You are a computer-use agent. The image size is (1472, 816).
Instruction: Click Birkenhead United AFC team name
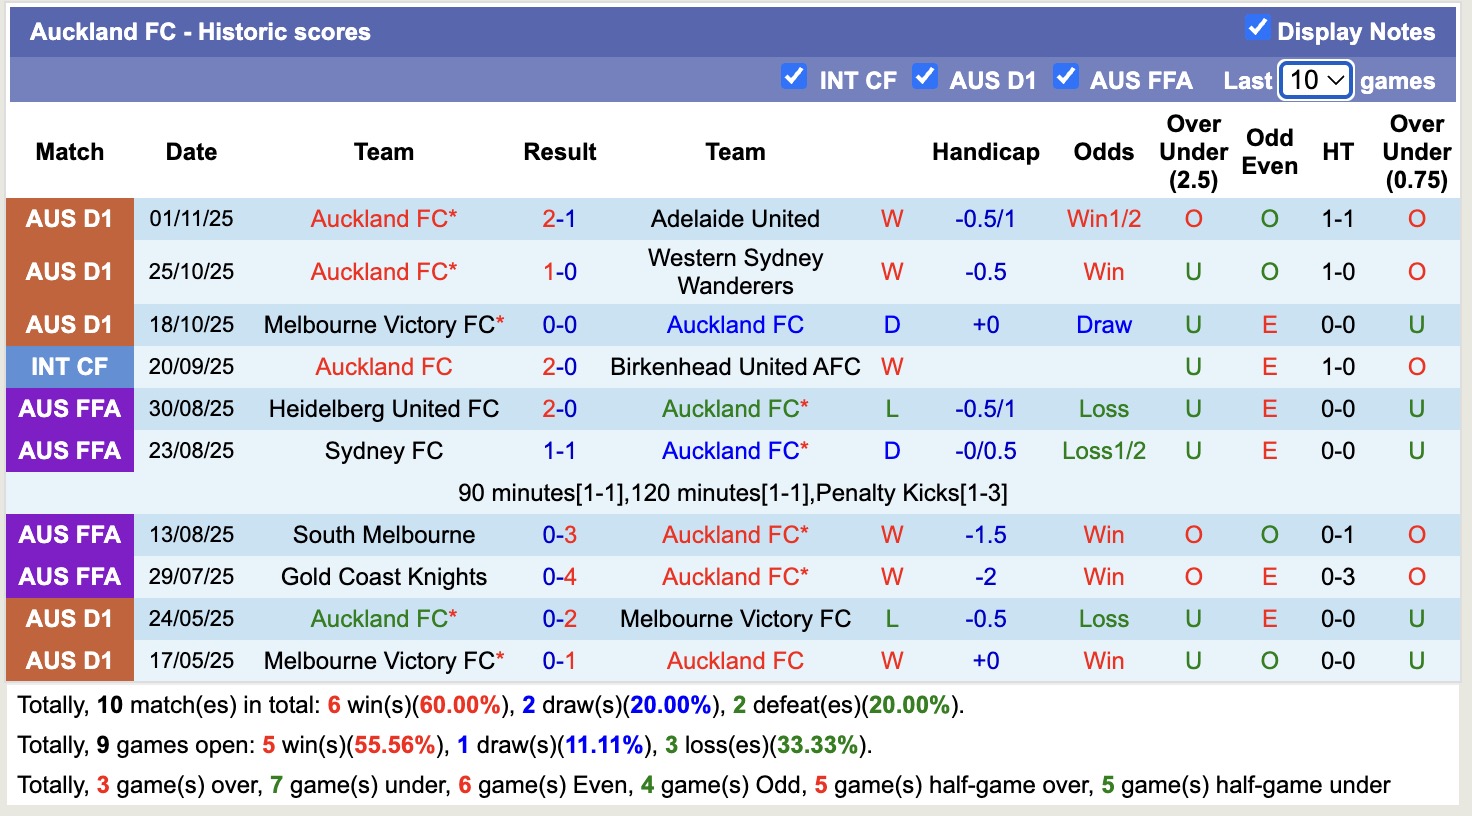pyautogui.click(x=735, y=366)
